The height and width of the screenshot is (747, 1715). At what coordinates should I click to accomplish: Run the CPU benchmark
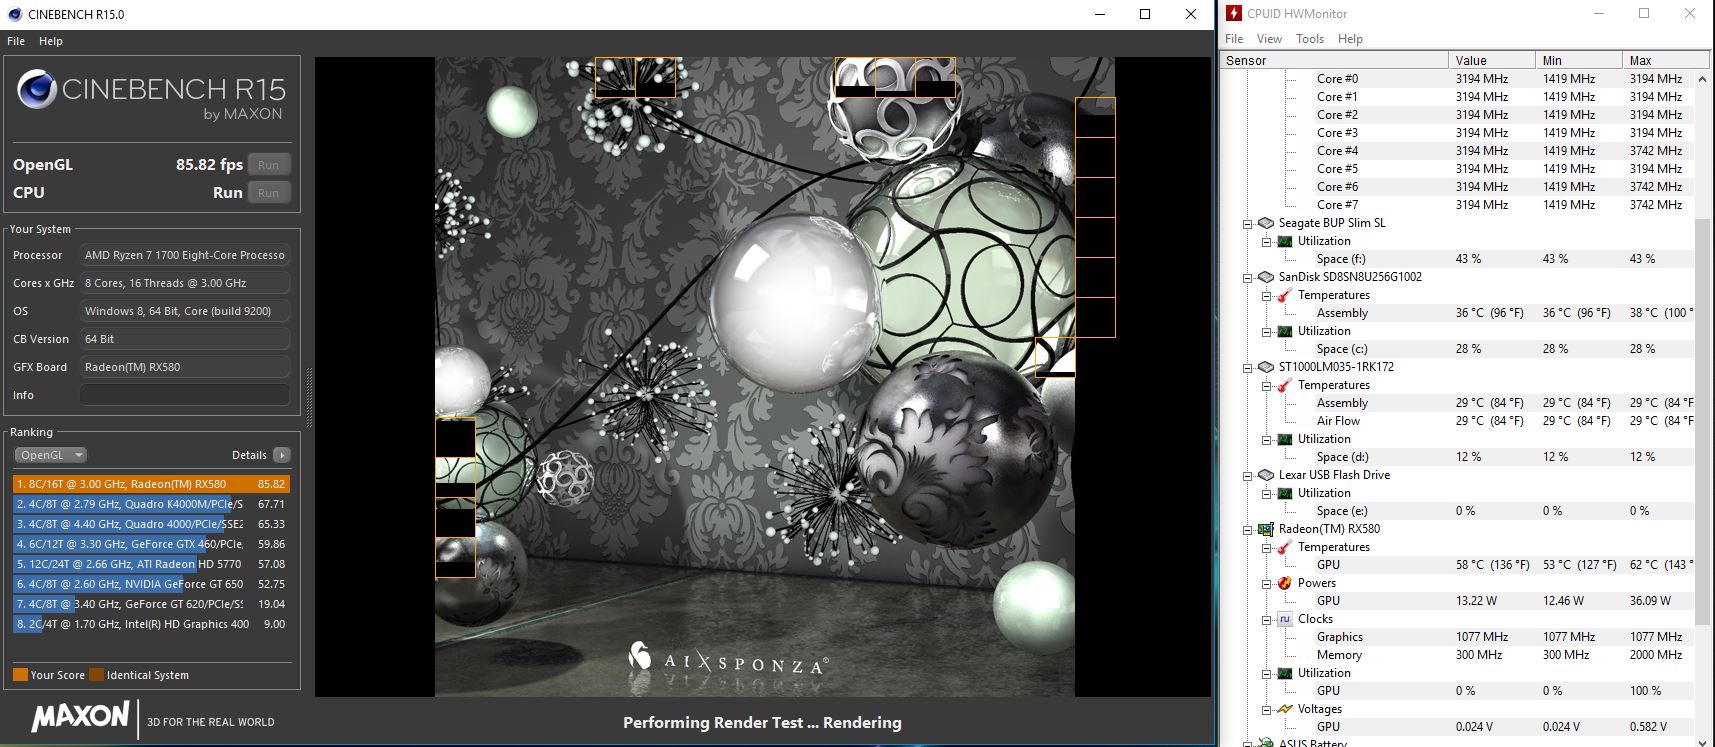point(268,193)
